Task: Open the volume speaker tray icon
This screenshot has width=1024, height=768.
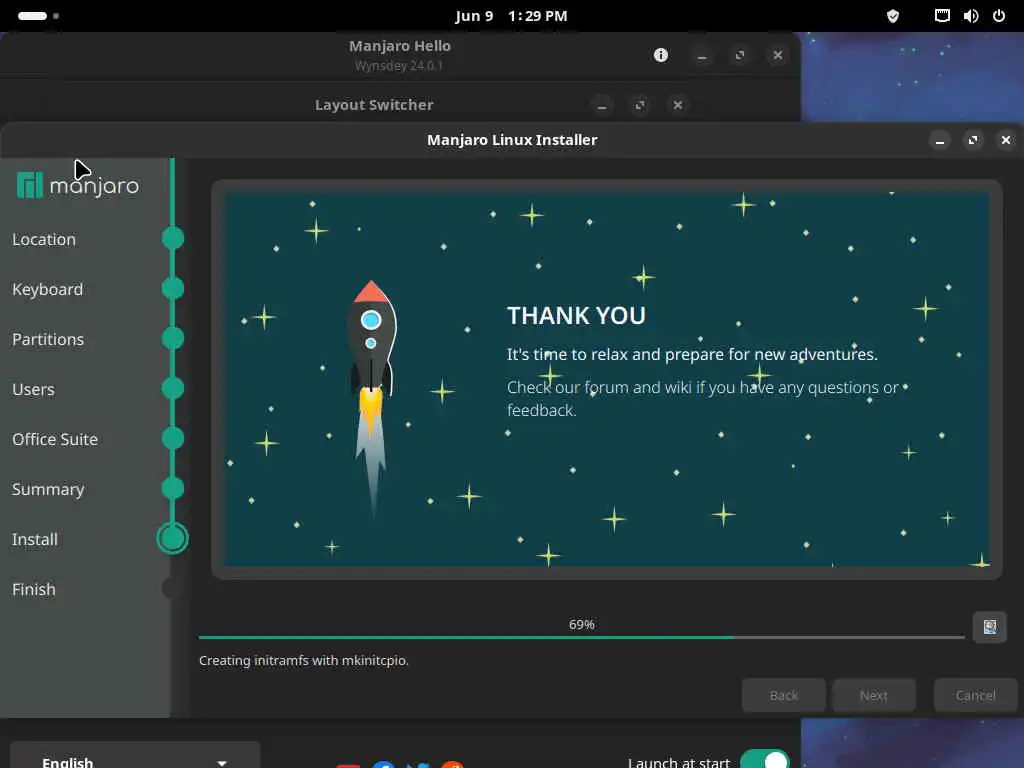Action: 970,16
